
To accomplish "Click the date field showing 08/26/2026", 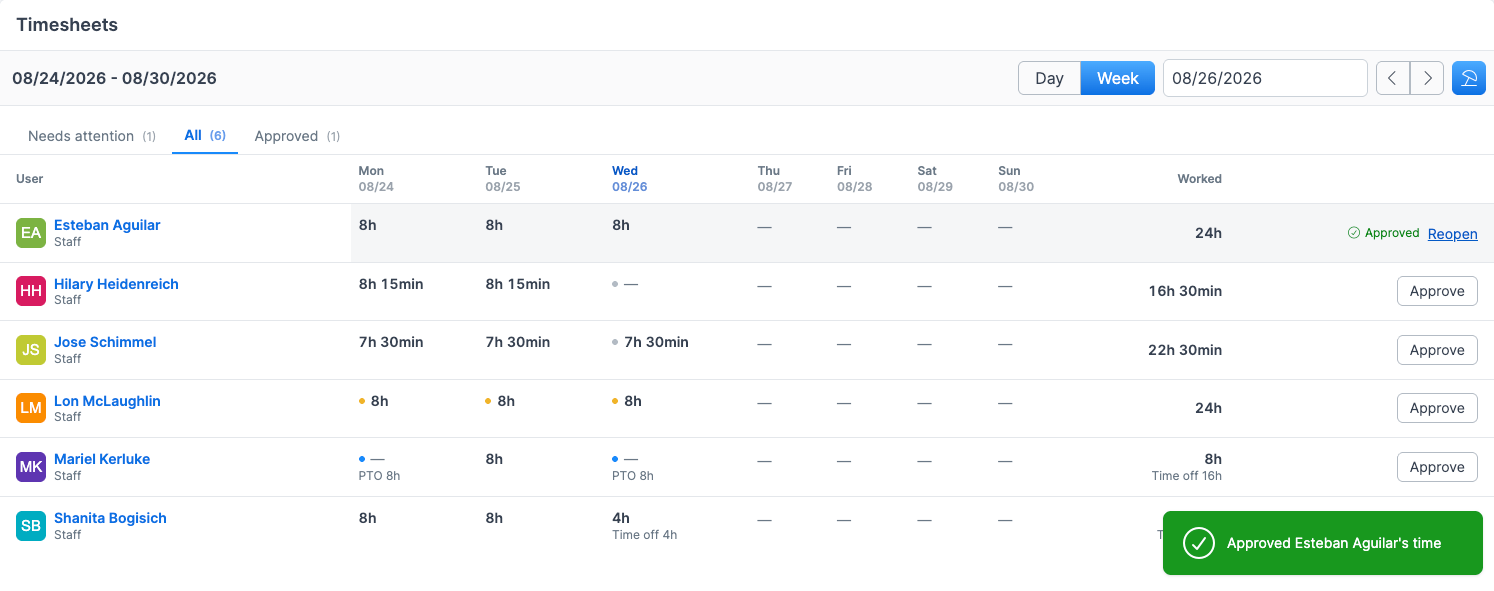I will pos(1265,78).
